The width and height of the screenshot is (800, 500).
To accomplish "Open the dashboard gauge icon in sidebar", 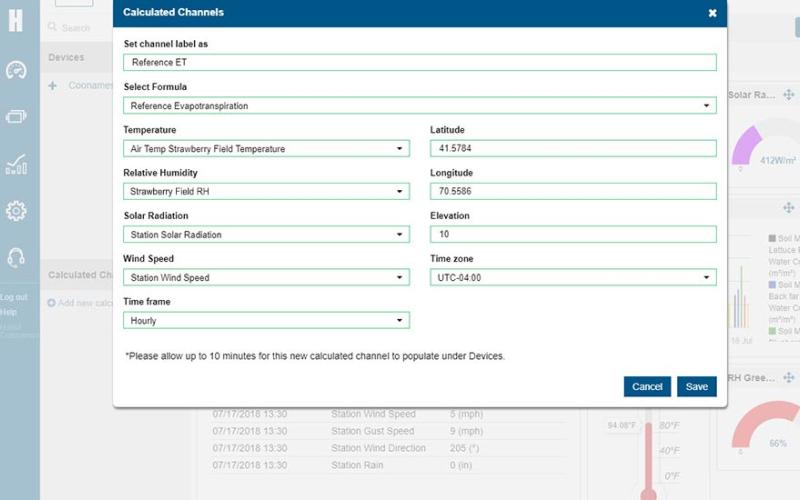I will coord(15,70).
